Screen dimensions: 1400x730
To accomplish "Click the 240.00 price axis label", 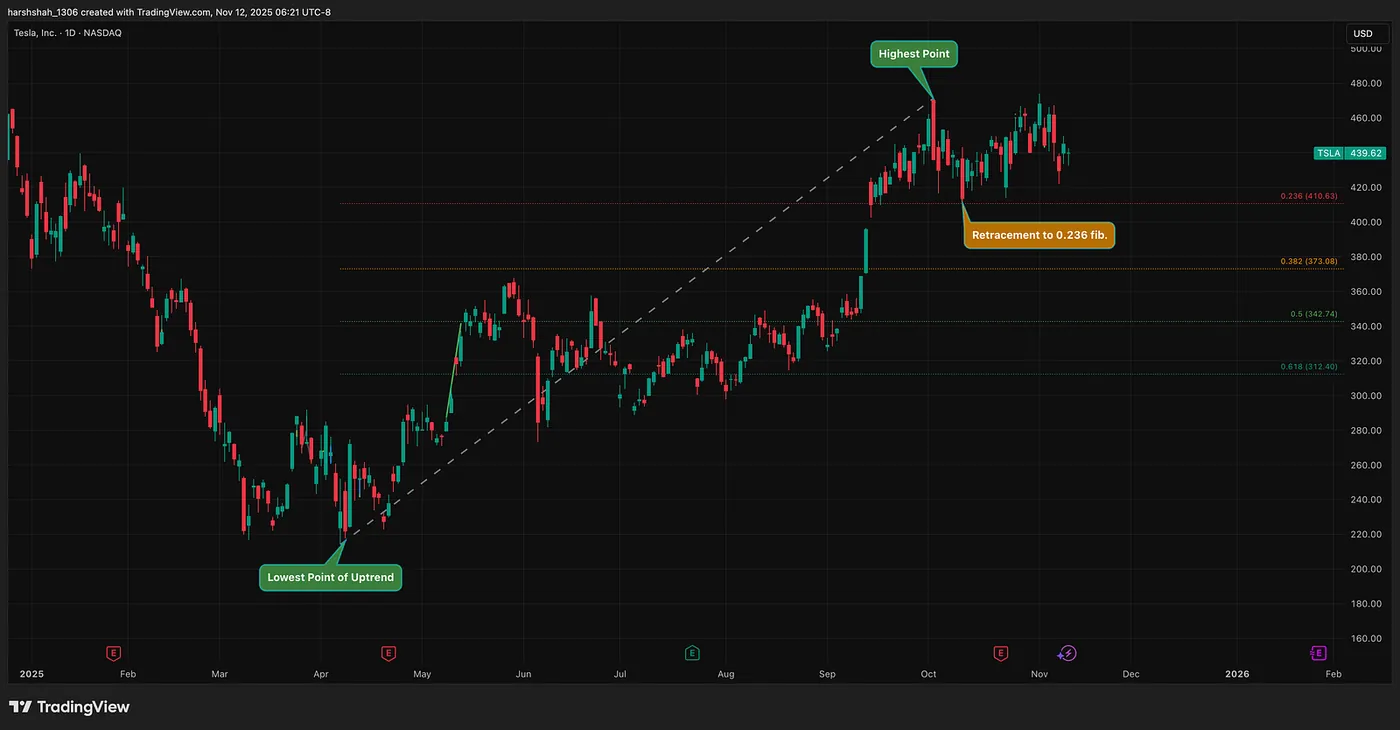I will tap(1364, 500).
